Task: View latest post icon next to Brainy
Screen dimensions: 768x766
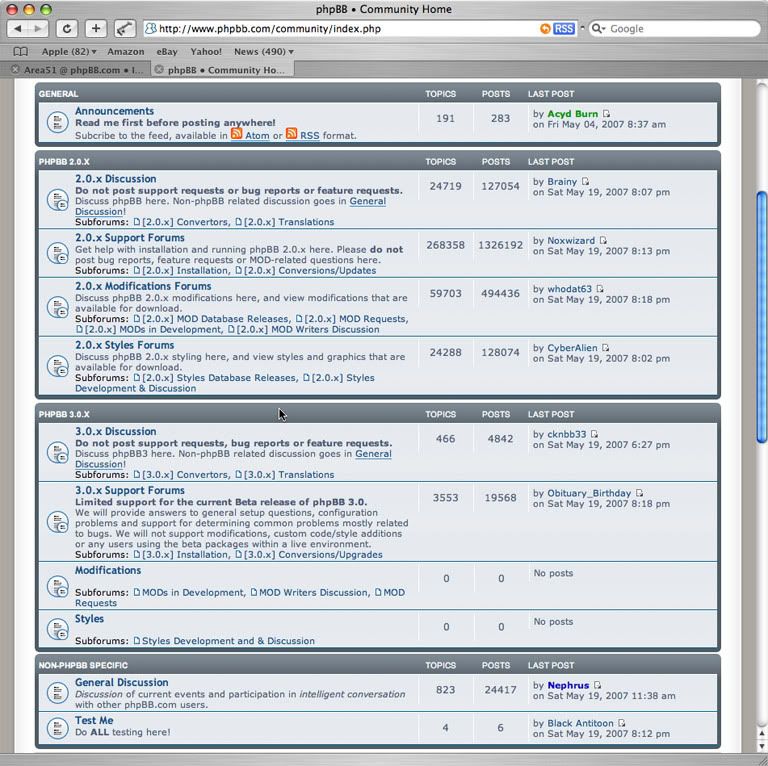Action: coord(585,182)
